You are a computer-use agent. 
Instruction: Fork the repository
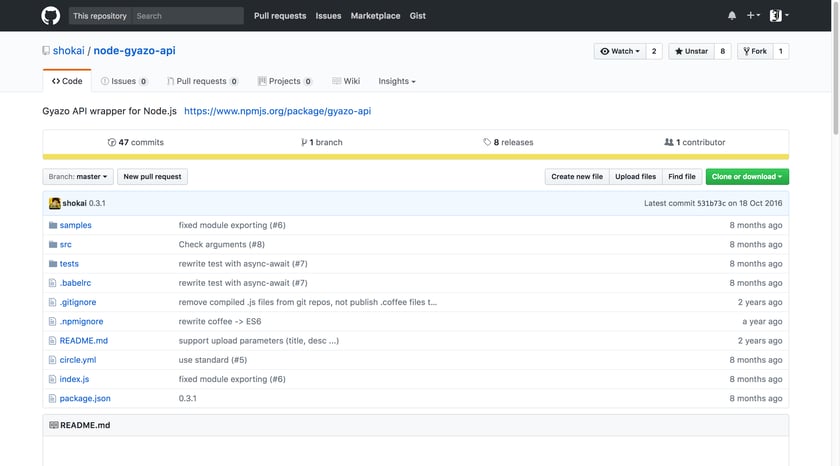click(755, 51)
